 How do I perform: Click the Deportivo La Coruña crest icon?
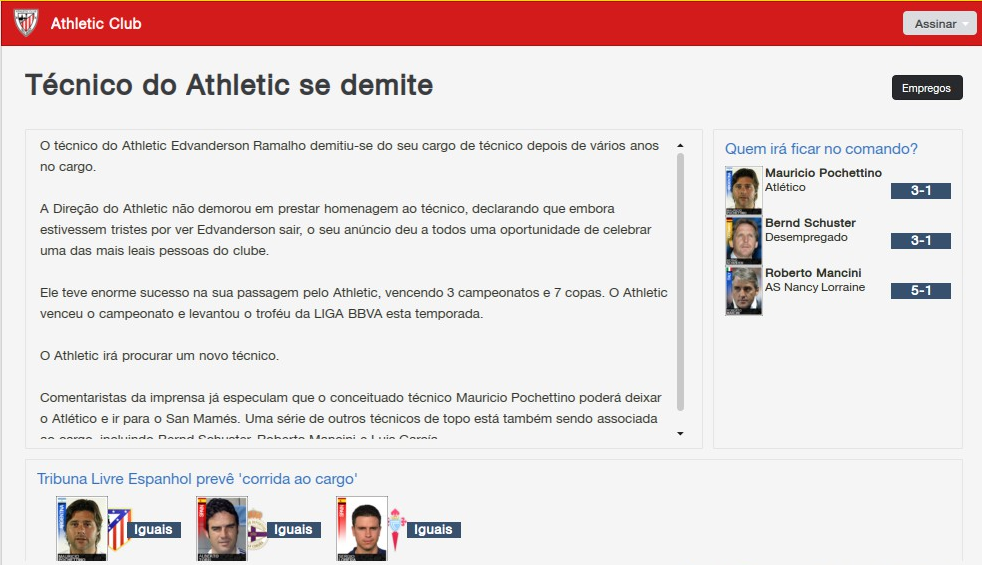coord(257,530)
